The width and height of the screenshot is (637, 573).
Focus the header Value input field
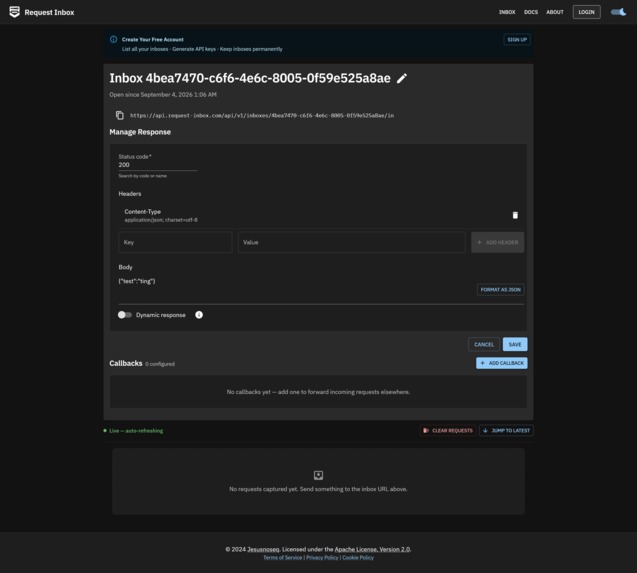click(x=351, y=242)
